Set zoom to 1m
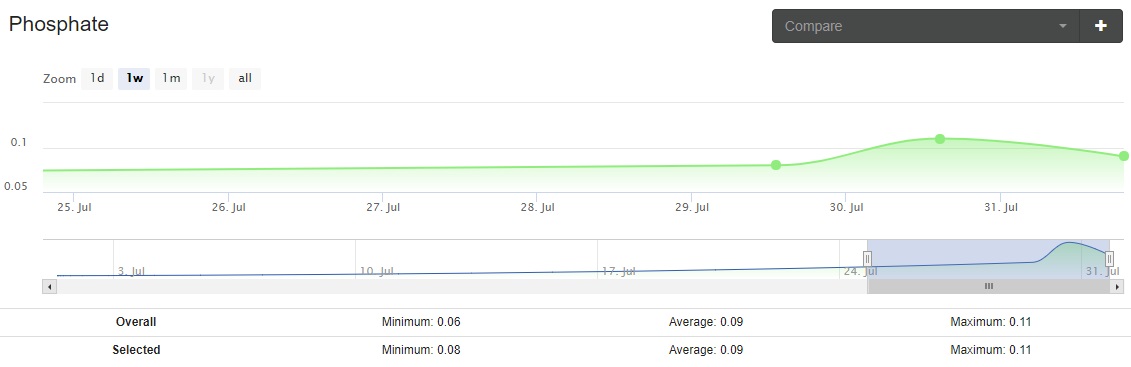Viewport: 1131px width, 367px height. point(171,78)
